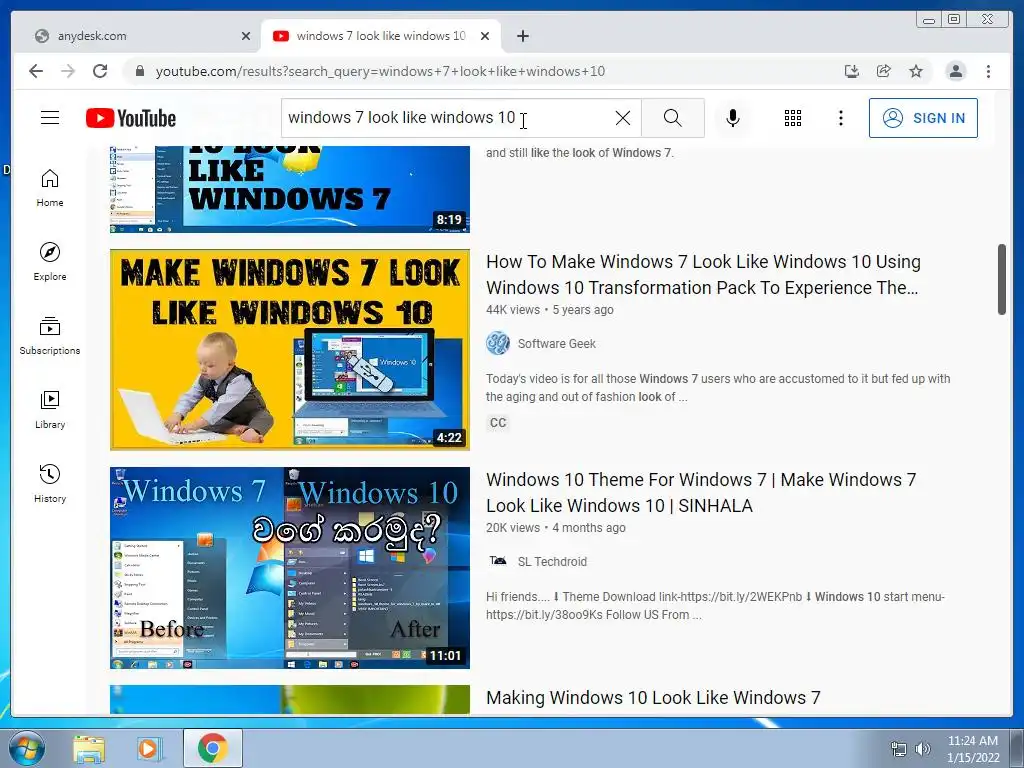
Task: Click the CC badge under Software Geek video
Action: (x=498, y=423)
